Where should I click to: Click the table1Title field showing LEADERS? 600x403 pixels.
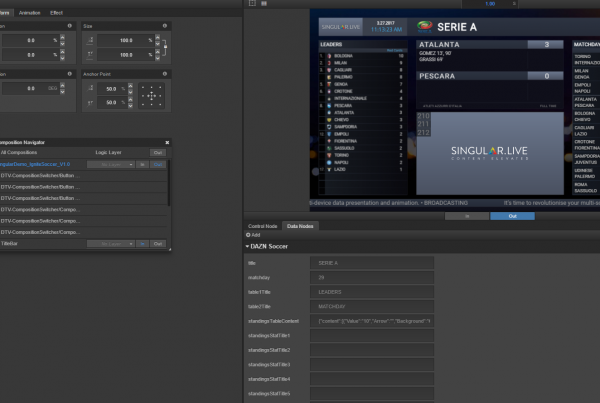(x=372, y=292)
